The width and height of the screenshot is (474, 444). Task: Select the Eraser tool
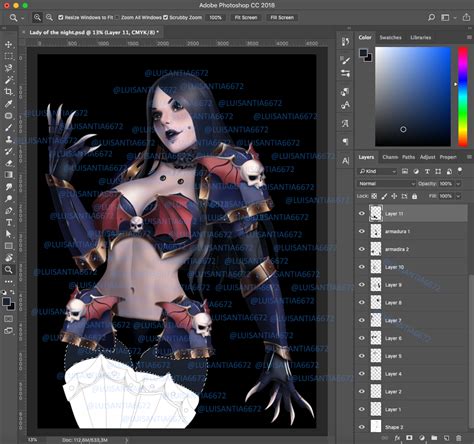point(9,163)
